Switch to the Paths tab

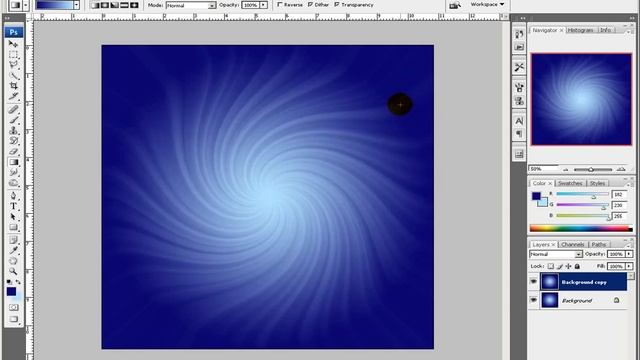pyautogui.click(x=599, y=244)
